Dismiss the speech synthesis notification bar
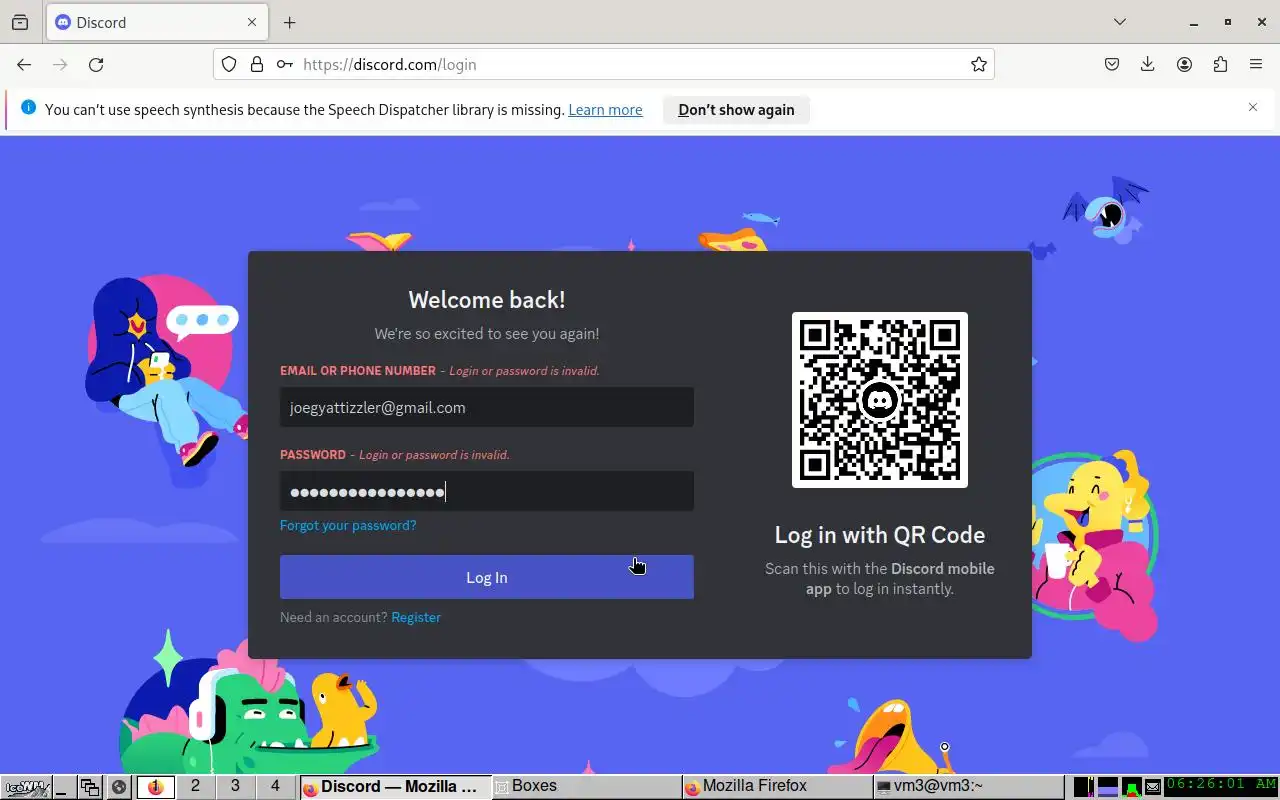The height and width of the screenshot is (800, 1280). [x=1253, y=107]
